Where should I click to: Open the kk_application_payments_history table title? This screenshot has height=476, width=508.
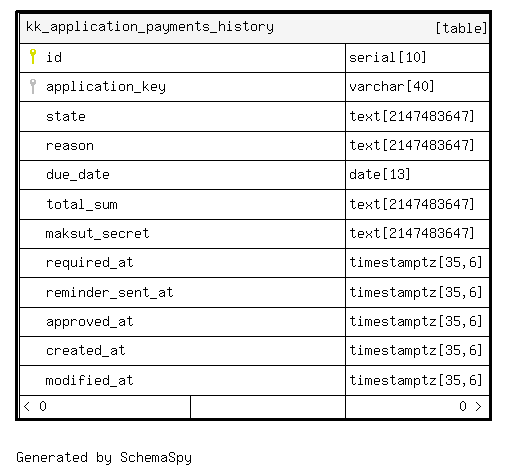[x=150, y=27]
